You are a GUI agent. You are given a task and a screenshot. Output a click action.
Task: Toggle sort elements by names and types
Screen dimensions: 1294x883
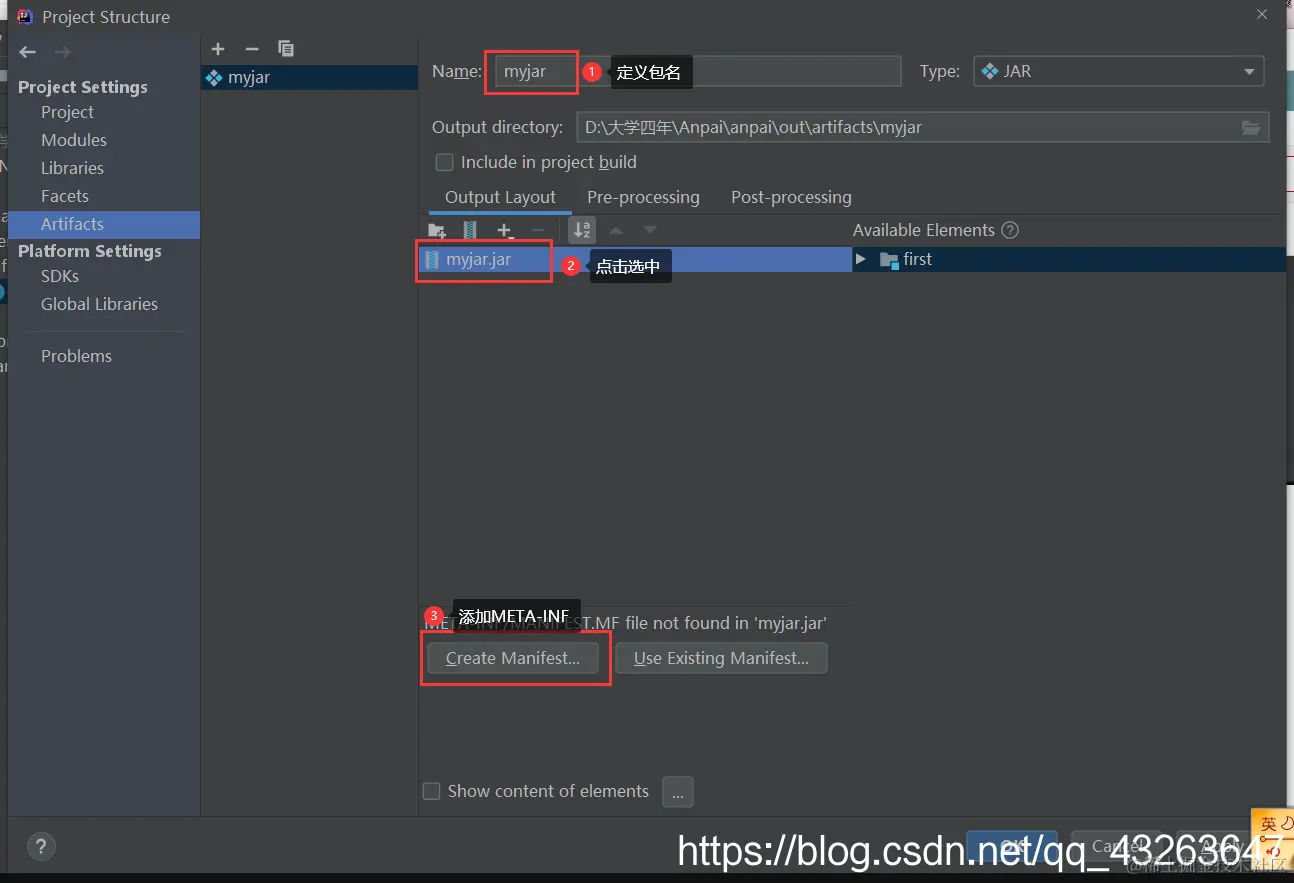click(x=582, y=230)
